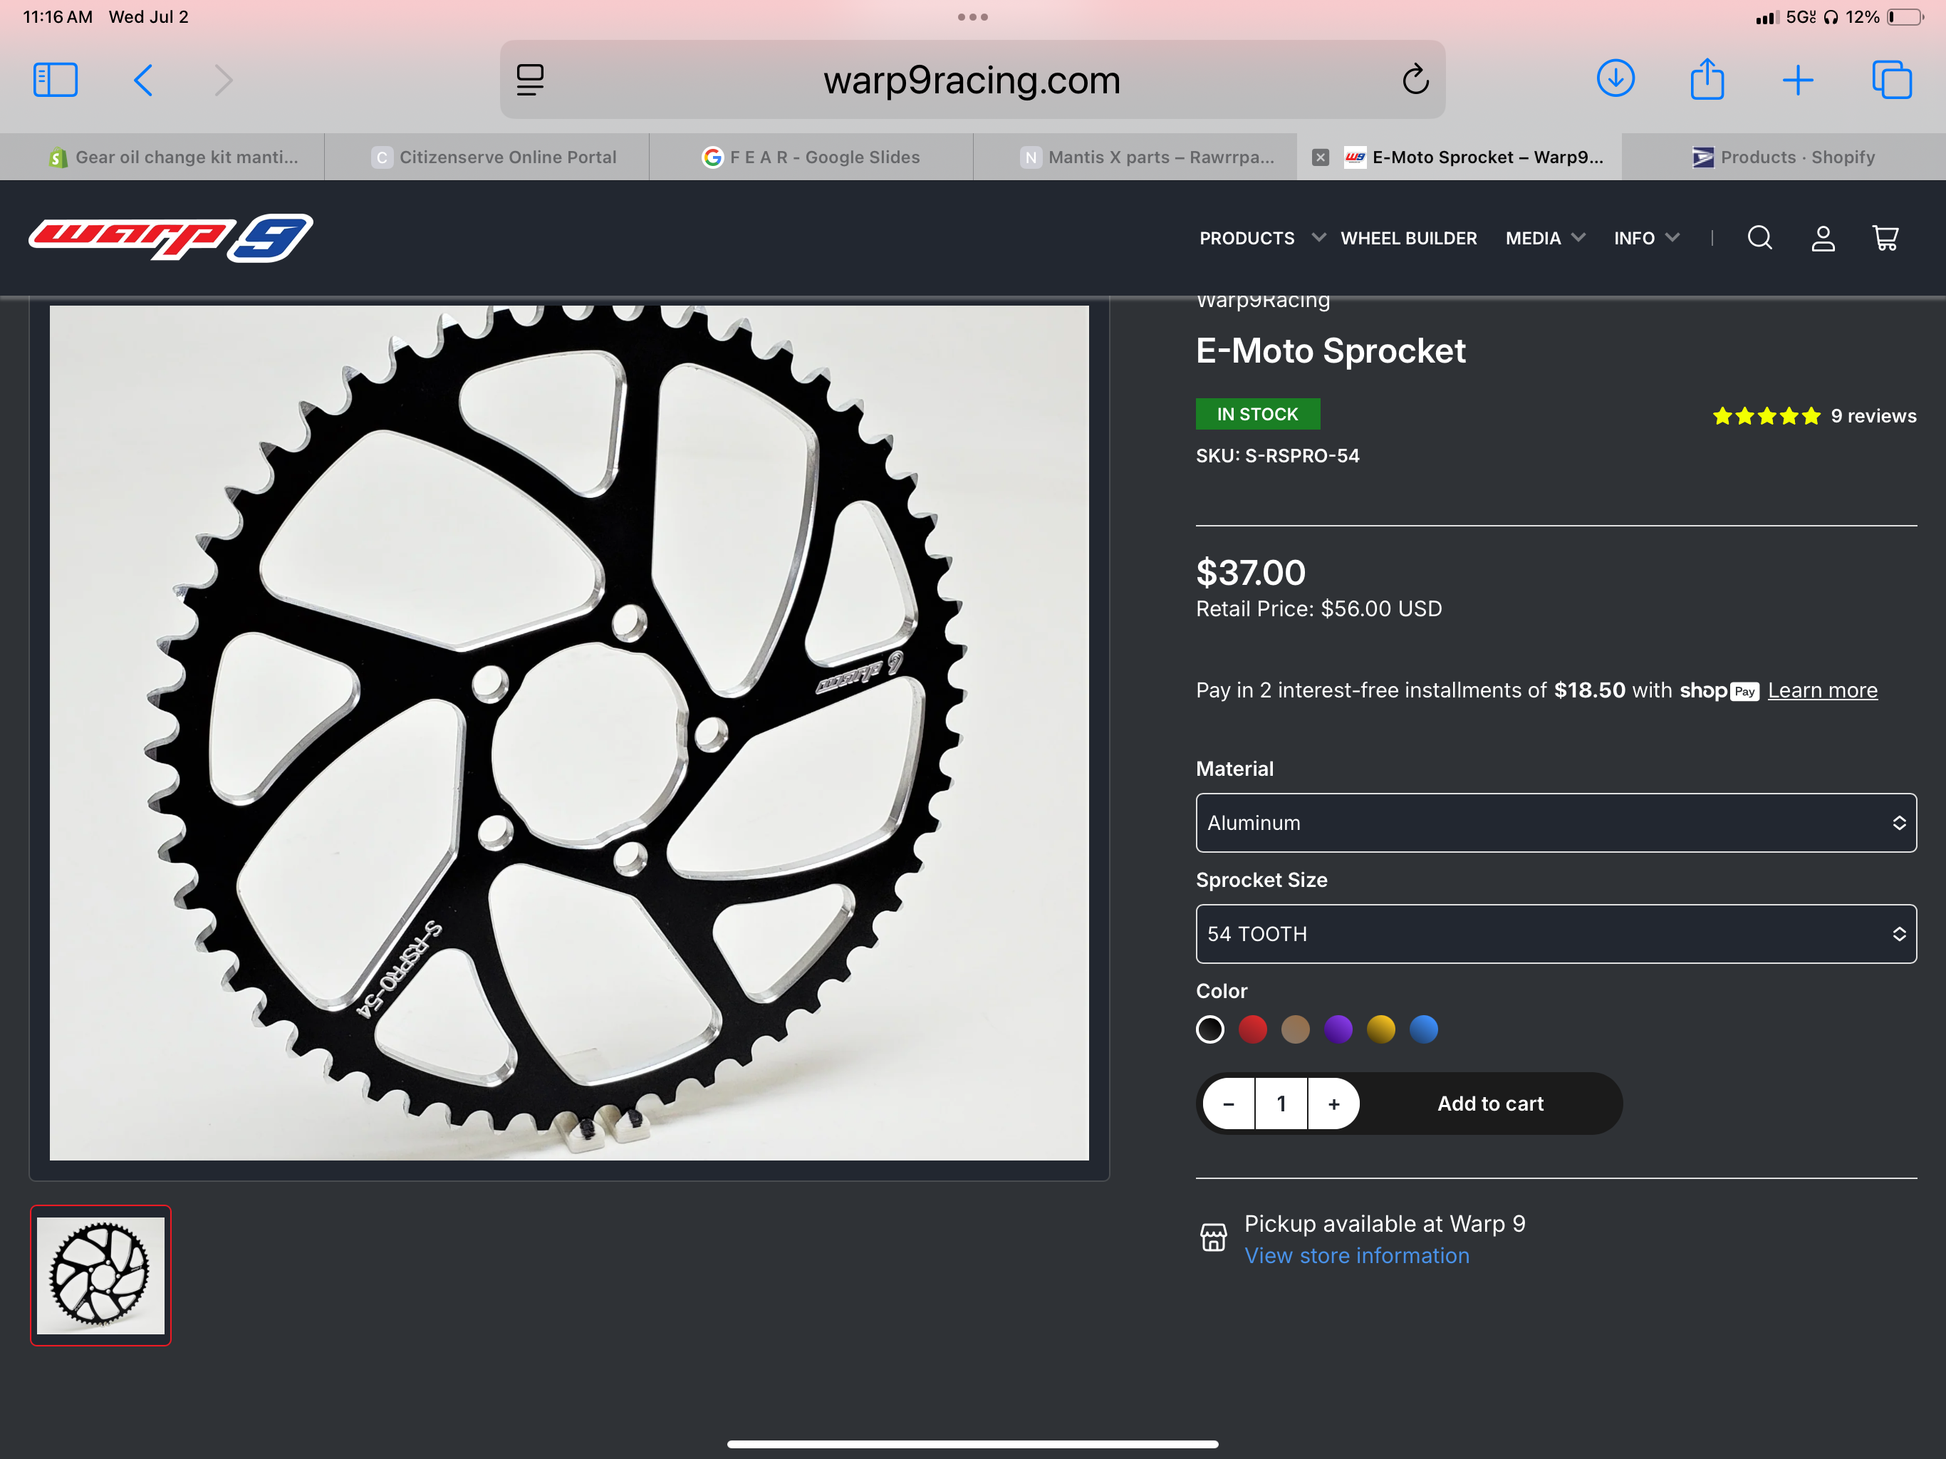1946x1459 pixels.
Task: Open the share sheet icon
Action: (1707, 79)
